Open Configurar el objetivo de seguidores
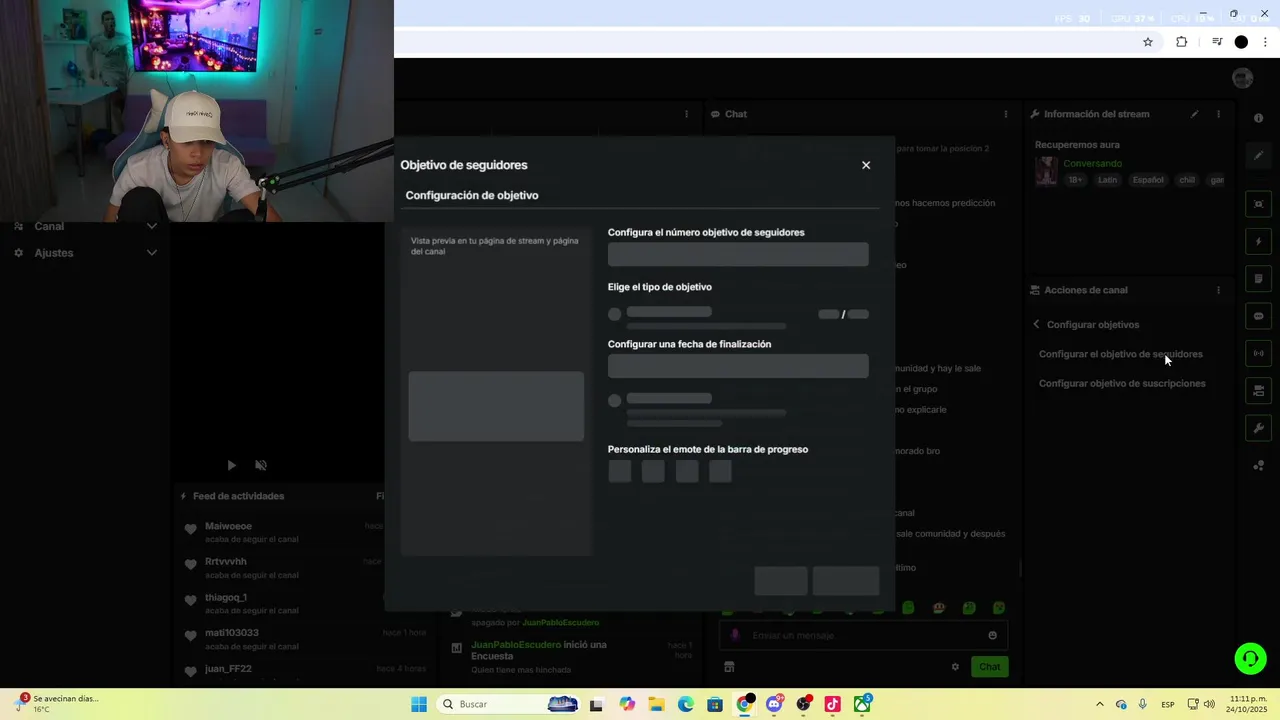This screenshot has height=720, width=1280. tap(1121, 354)
